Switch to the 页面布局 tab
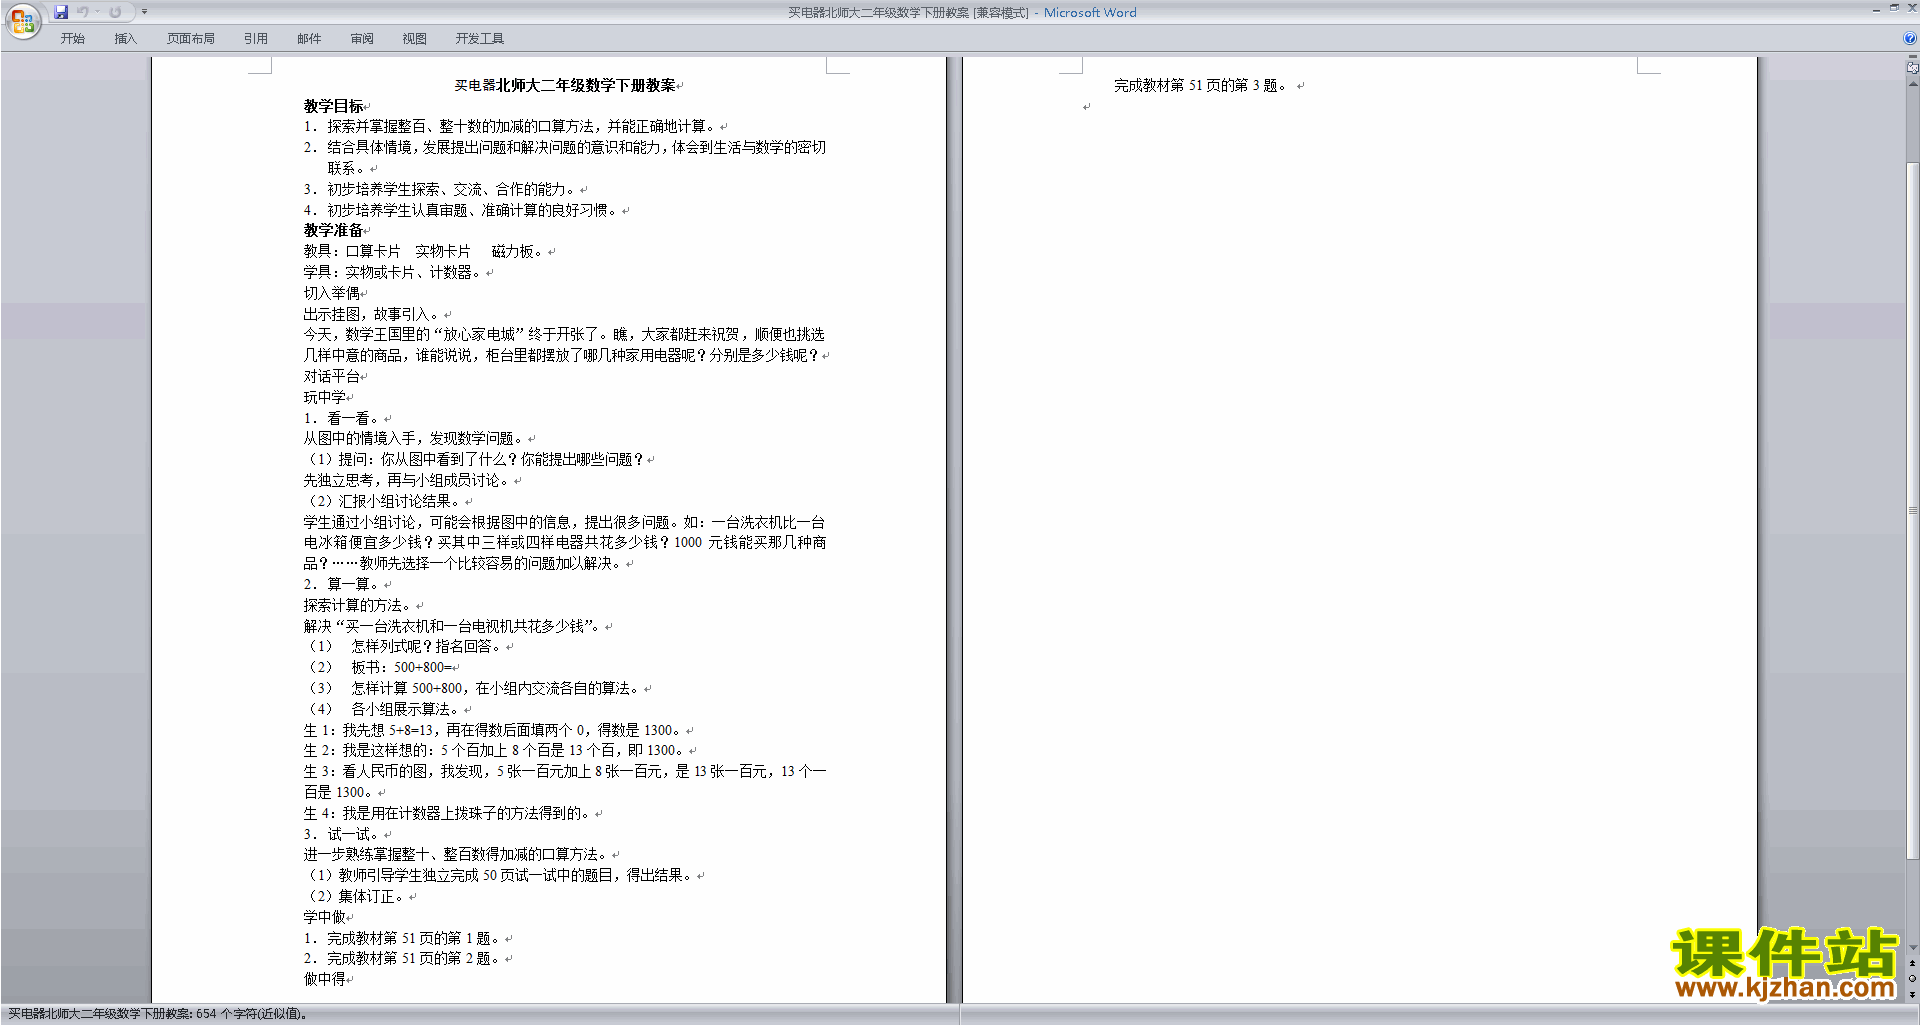Screen dimensions: 1920x1025 click(191, 39)
